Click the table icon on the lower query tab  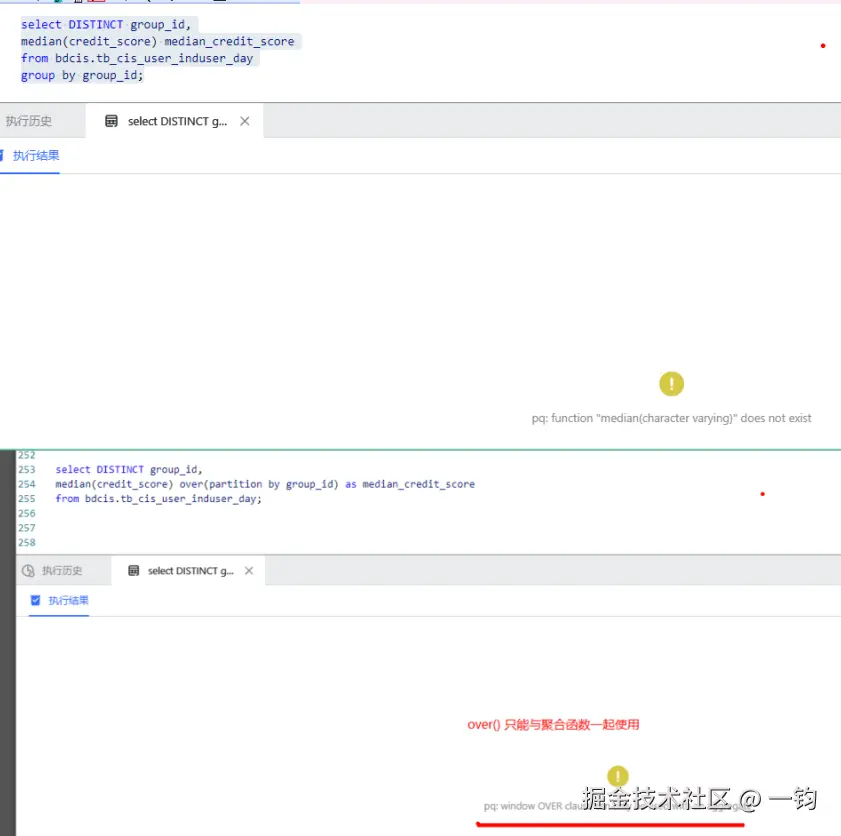click(x=134, y=571)
